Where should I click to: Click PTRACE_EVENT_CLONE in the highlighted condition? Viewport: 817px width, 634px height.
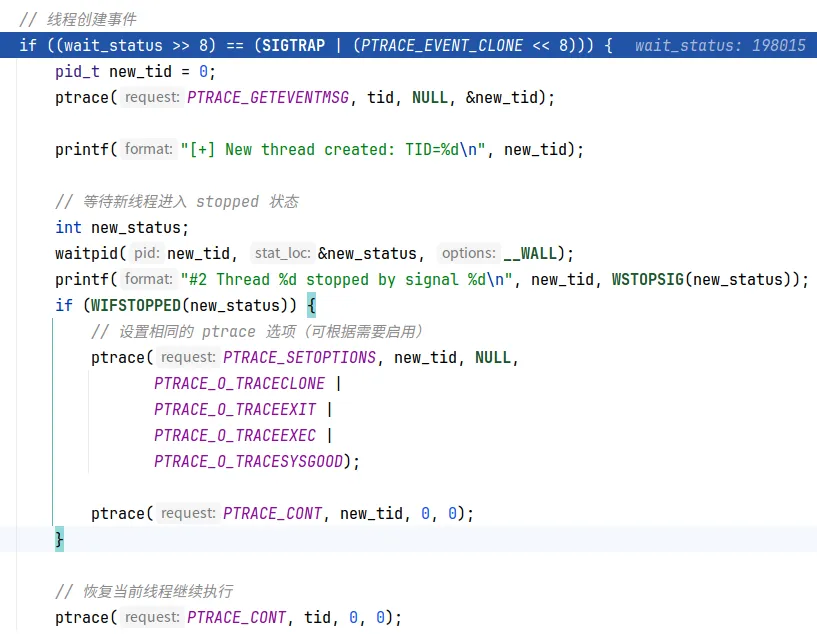click(x=441, y=45)
